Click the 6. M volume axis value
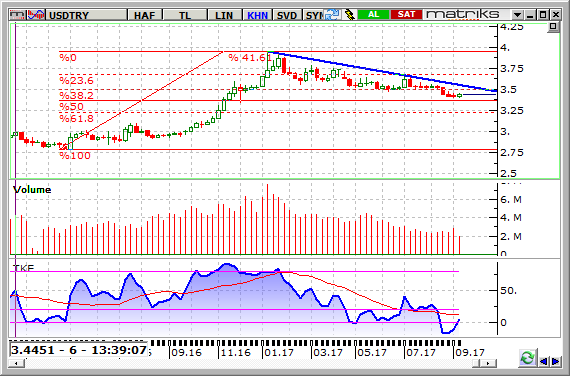The width and height of the screenshot is (570, 376). (x=511, y=200)
